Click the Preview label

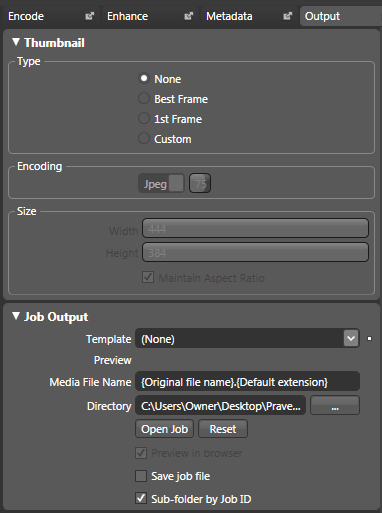tap(113, 360)
